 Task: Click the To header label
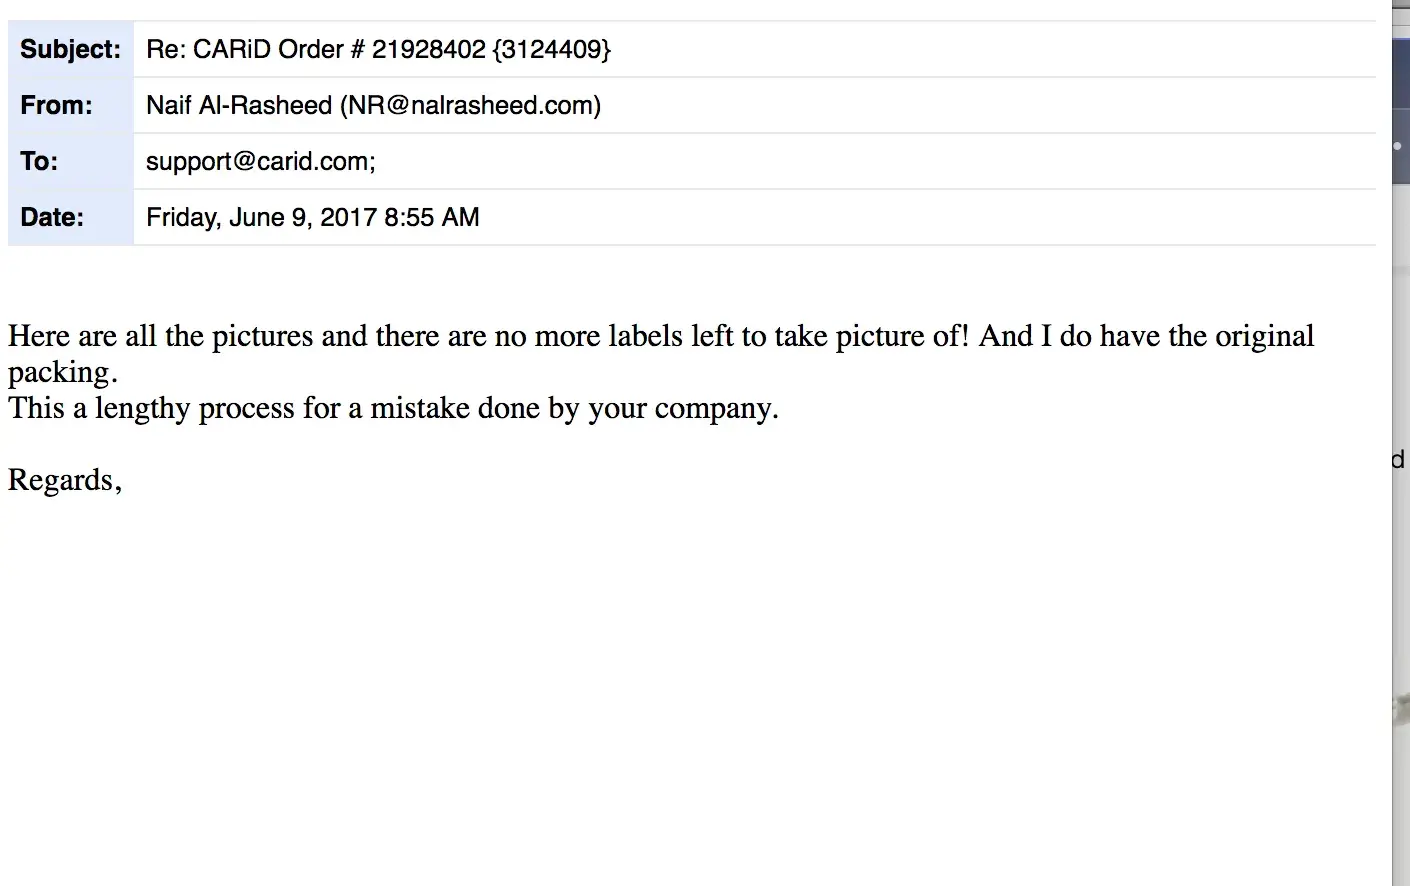pos(39,161)
